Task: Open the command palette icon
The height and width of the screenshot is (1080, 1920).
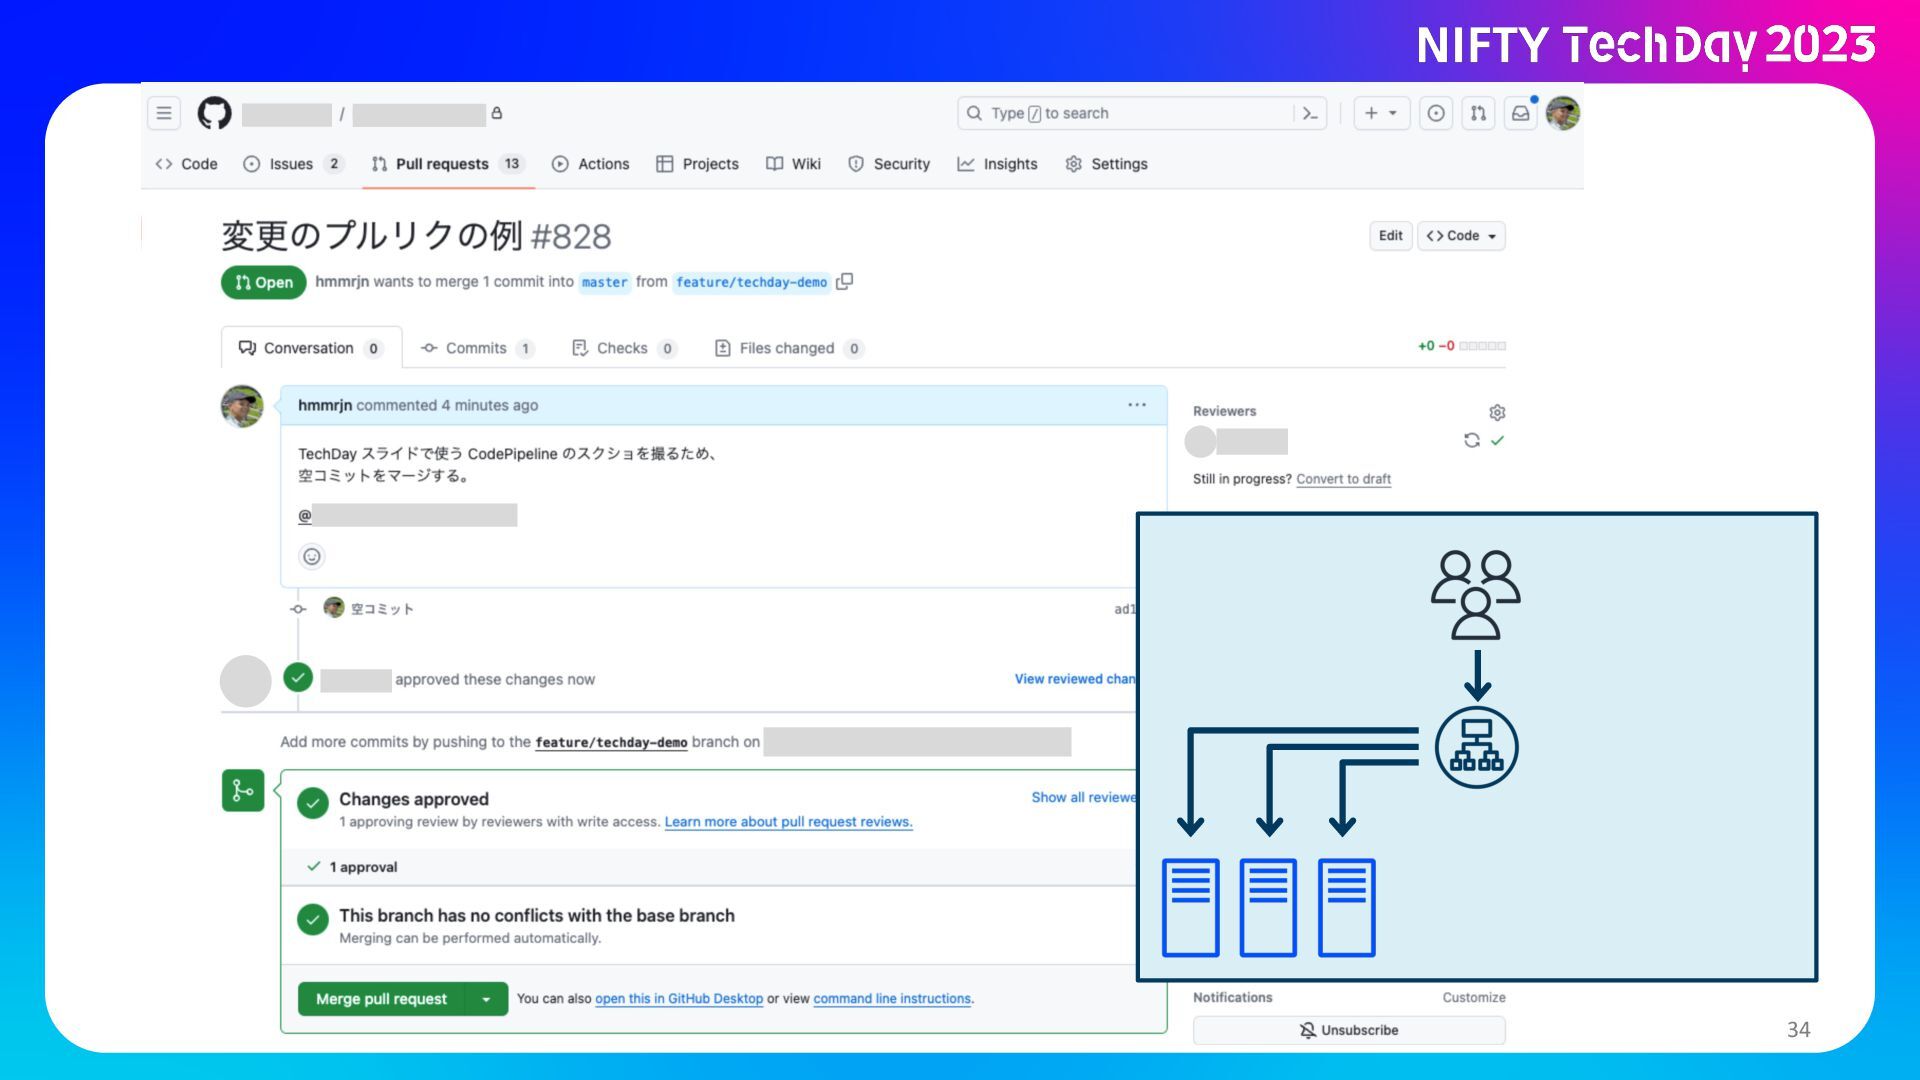Action: click(x=1310, y=113)
